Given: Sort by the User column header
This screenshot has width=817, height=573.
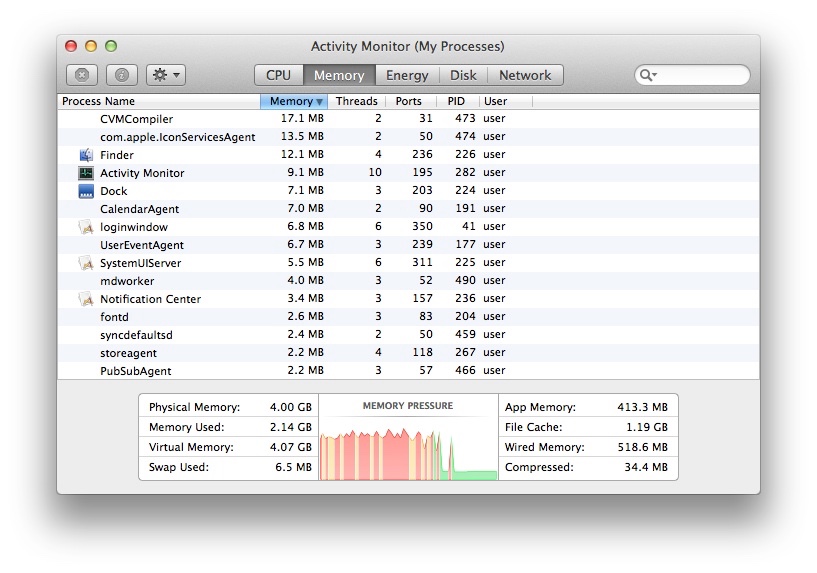Looking at the screenshot, I should 505,101.
